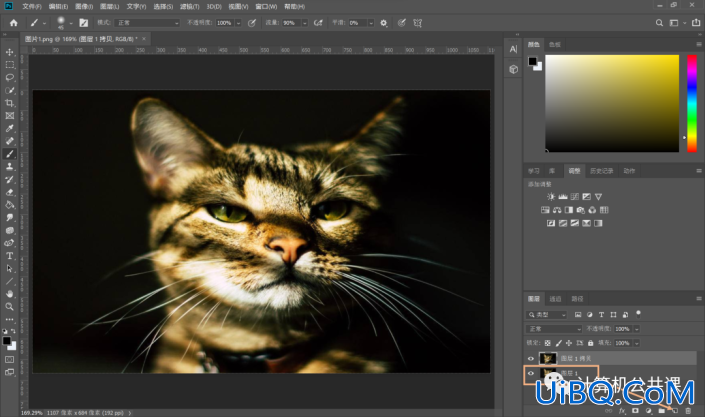
Task: Select the Move tool
Action: coord(9,52)
